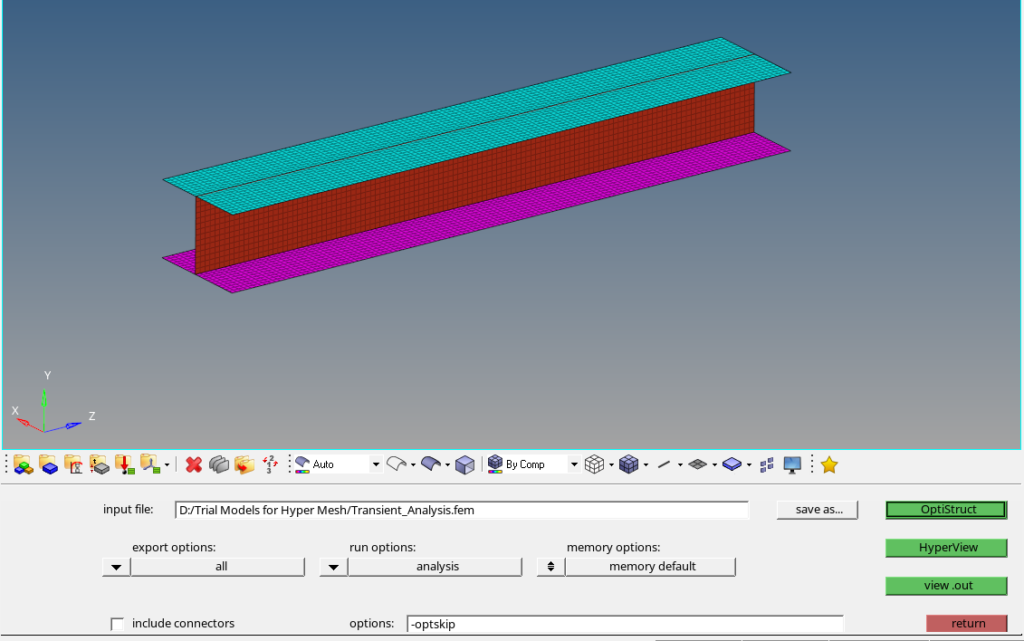Click the red X Delete icon
Viewport: 1024px width, 641px height.
(x=193, y=465)
